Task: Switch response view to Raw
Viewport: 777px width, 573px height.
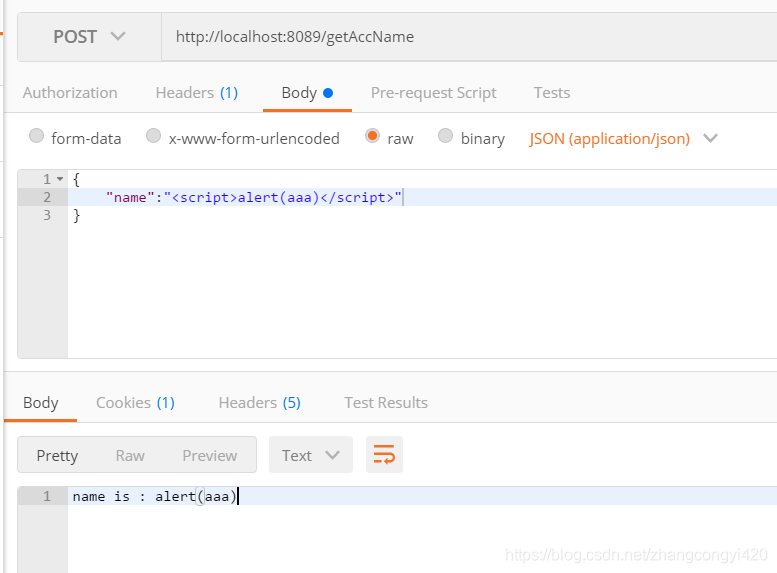Action: point(130,455)
